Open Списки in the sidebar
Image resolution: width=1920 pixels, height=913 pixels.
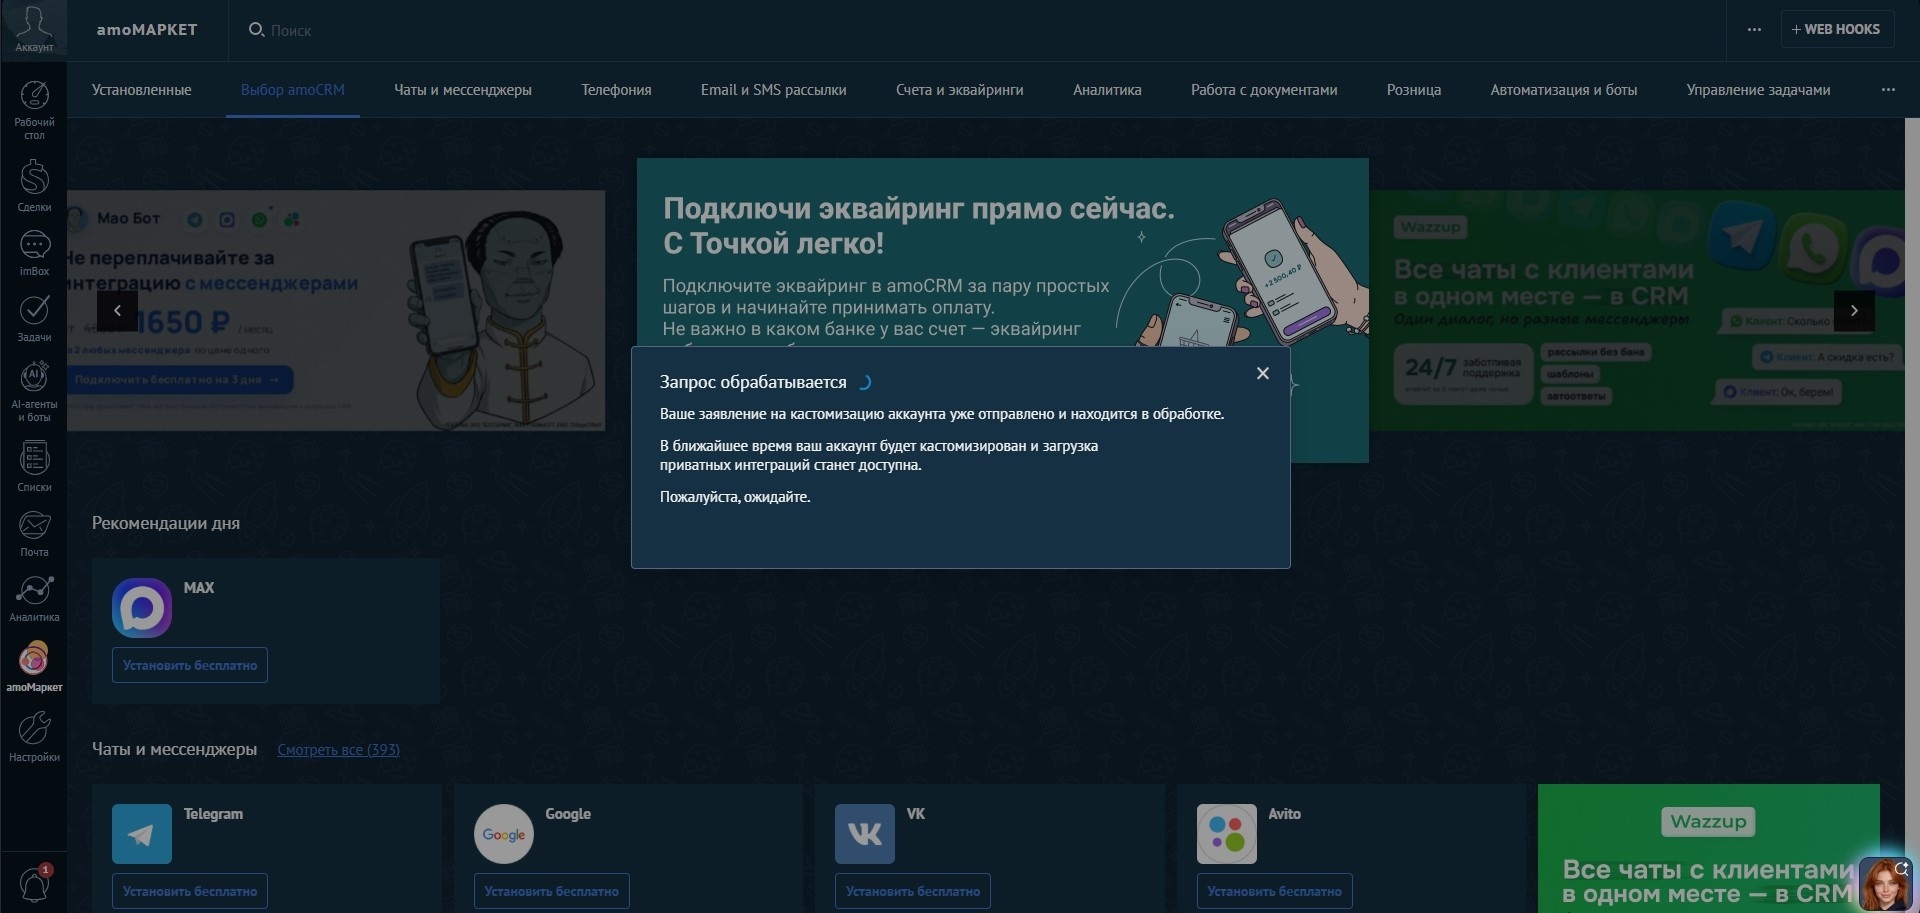pyautogui.click(x=34, y=466)
